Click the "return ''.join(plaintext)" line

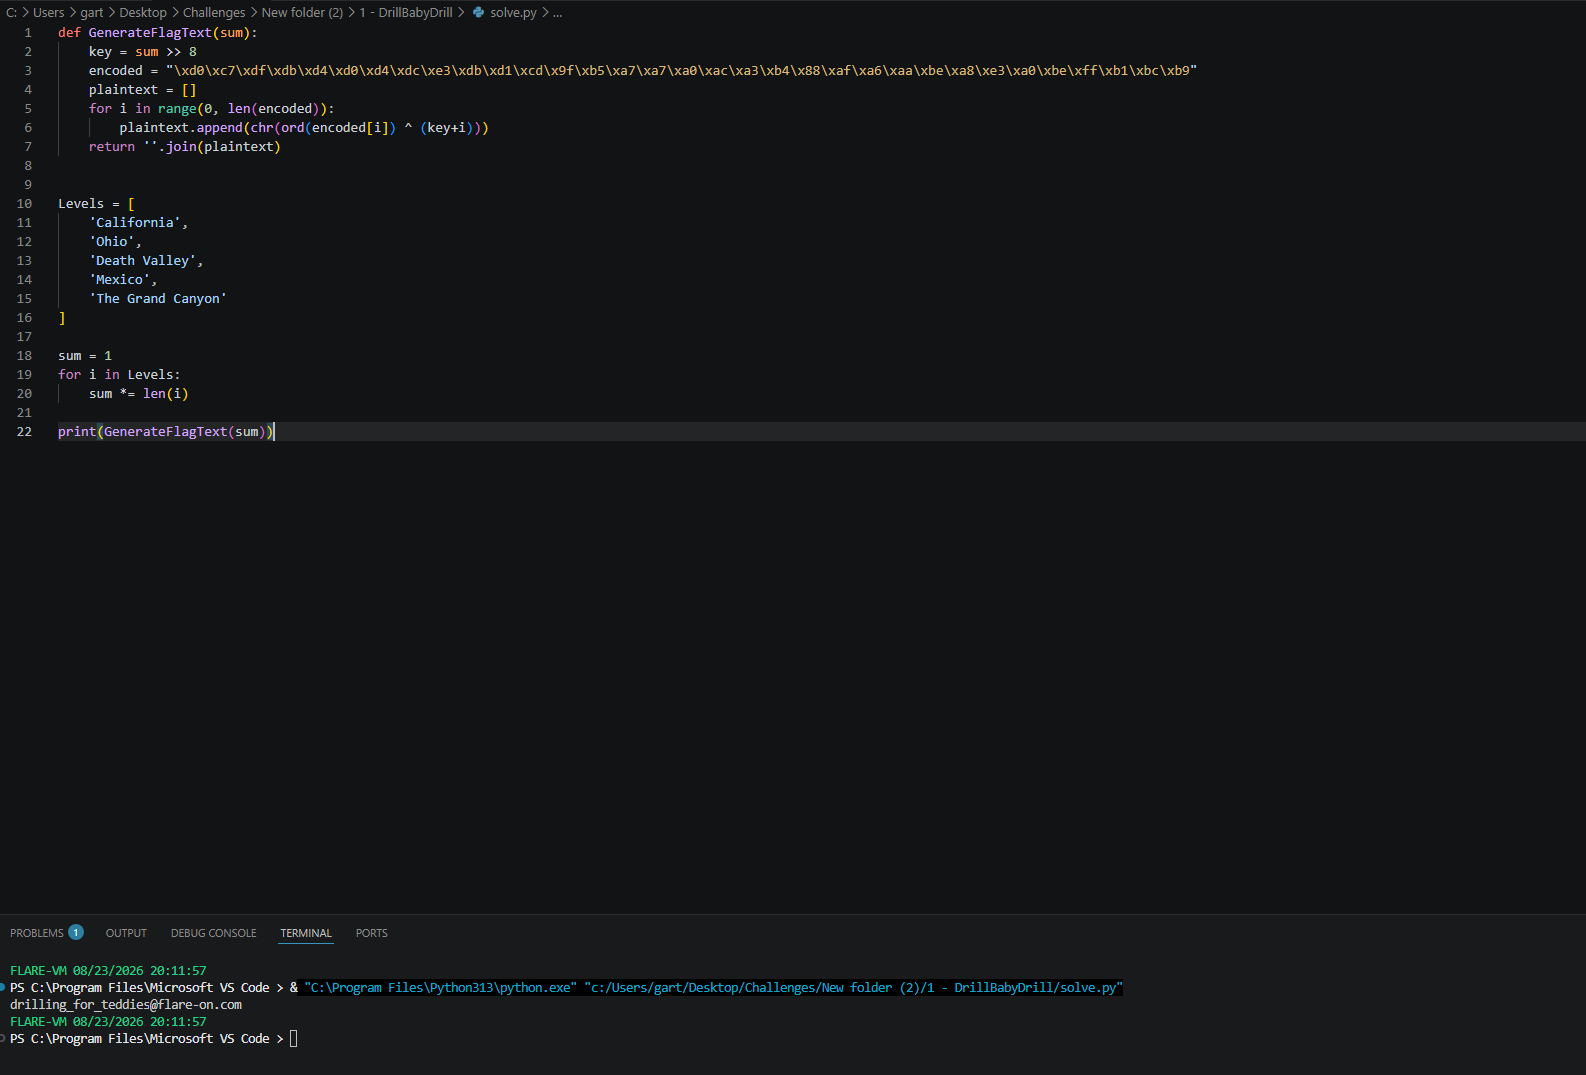coord(185,147)
